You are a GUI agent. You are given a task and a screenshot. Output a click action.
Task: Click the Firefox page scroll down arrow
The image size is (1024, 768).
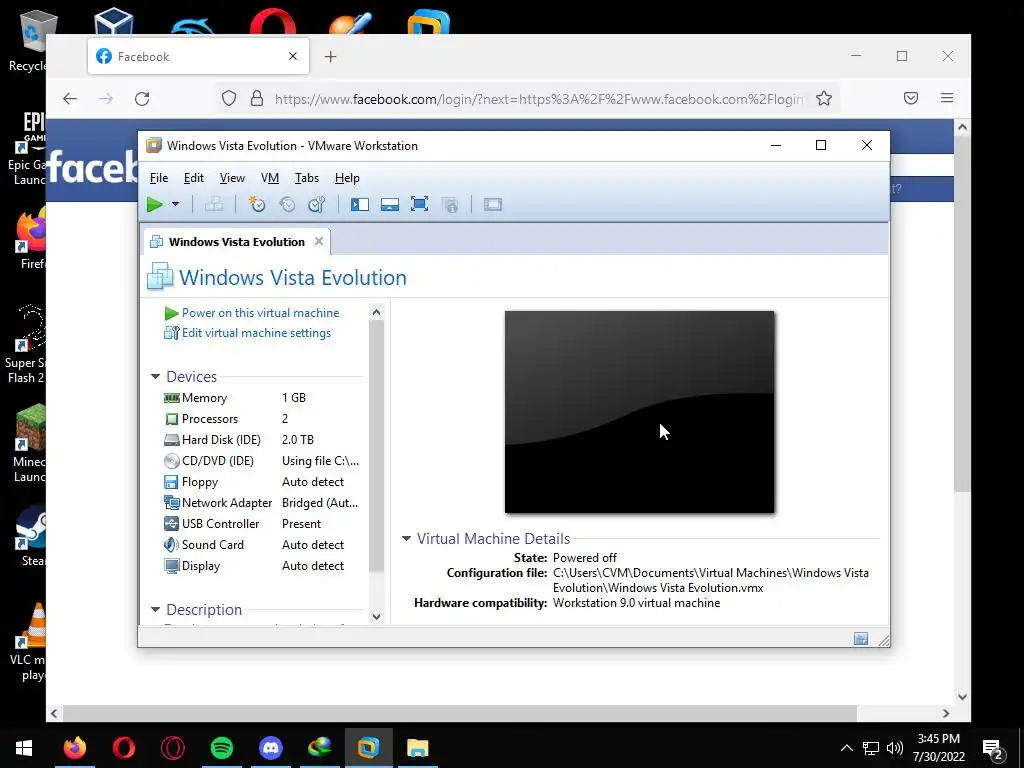pos(962,697)
